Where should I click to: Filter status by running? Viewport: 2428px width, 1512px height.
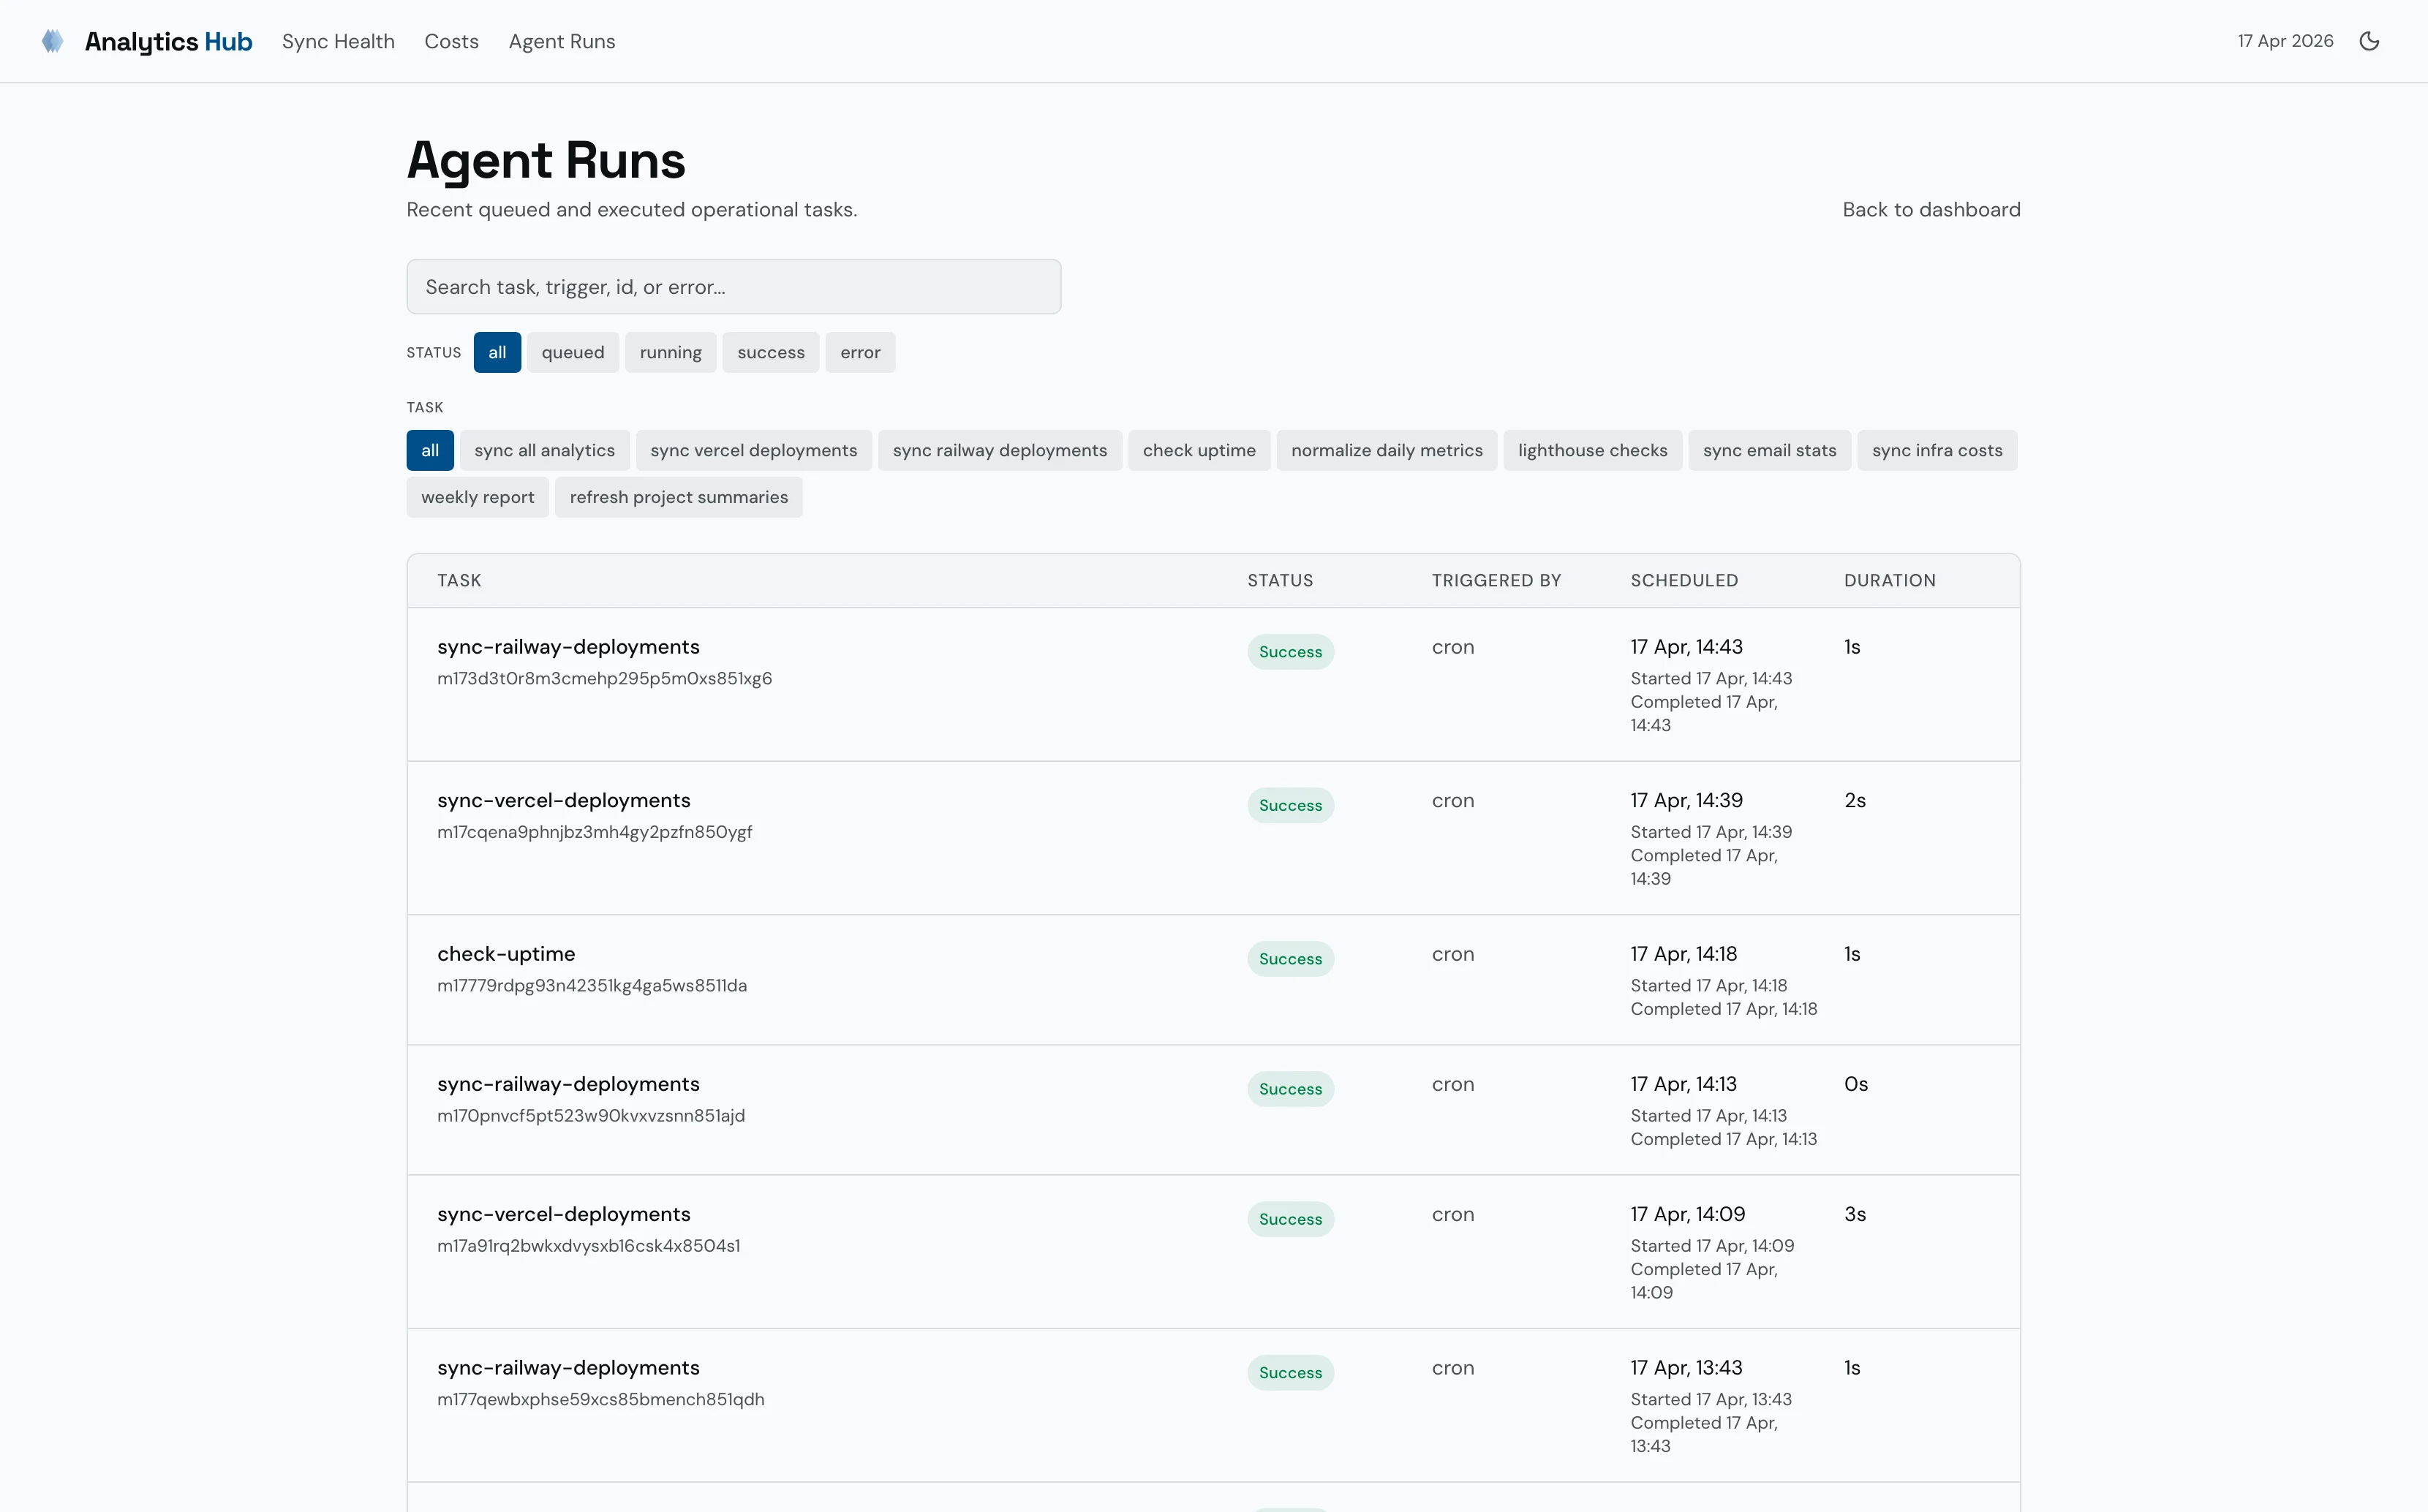pos(671,352)
